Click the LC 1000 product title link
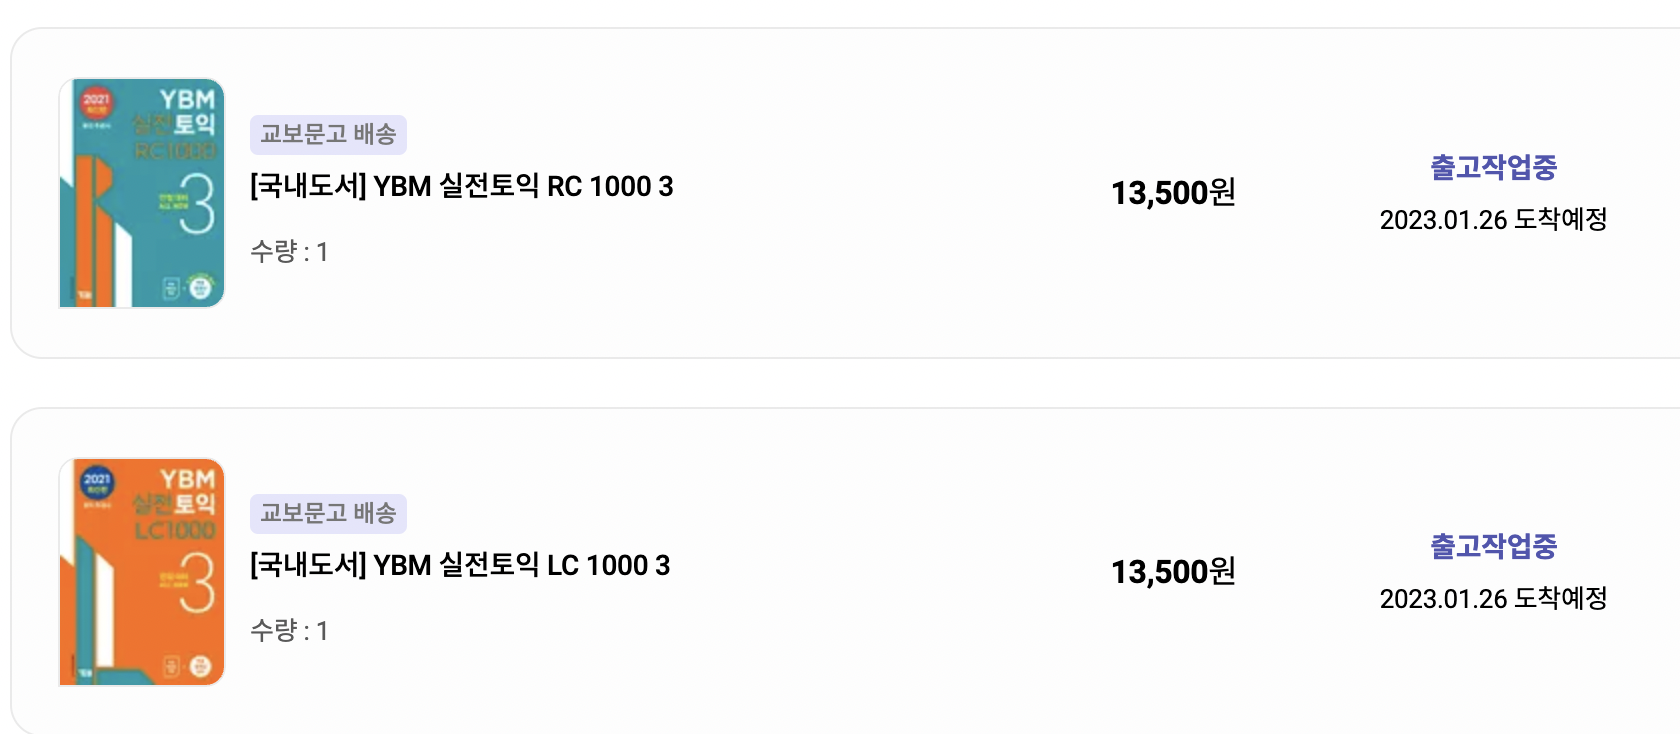Screen dimensions: 1680x734 457,566
